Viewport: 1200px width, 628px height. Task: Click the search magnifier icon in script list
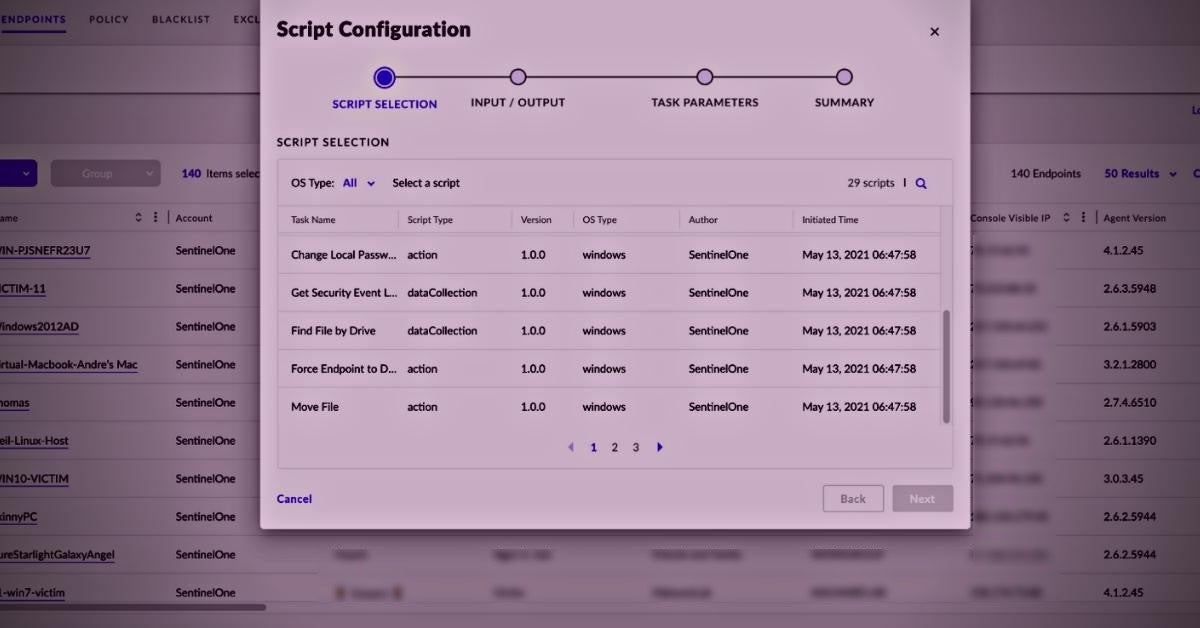pos(921,184)
